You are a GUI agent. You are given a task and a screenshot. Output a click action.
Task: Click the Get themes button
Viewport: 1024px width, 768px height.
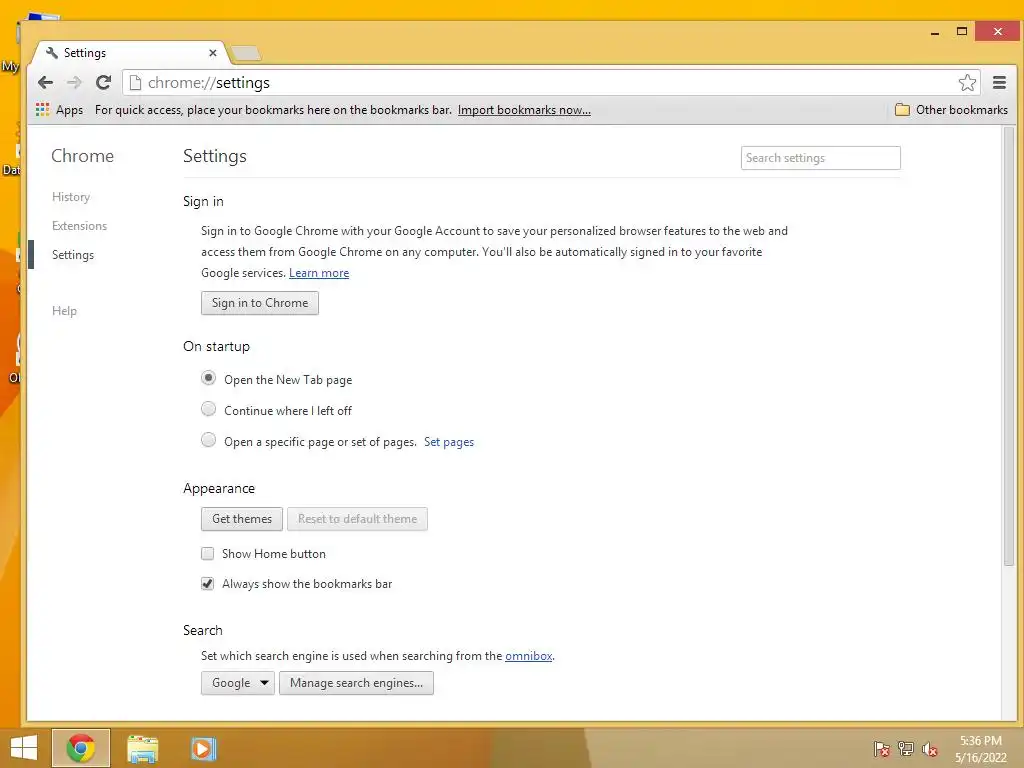pyautogui.click(x=242, y=519)
